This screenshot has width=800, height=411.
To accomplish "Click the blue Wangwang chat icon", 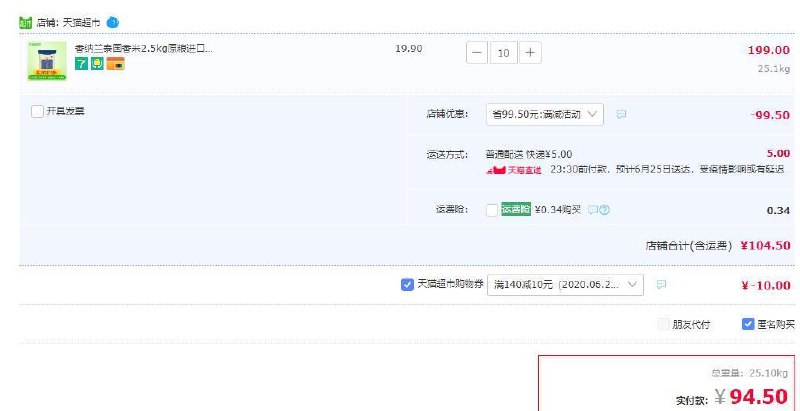I will [x=113, y=21].
